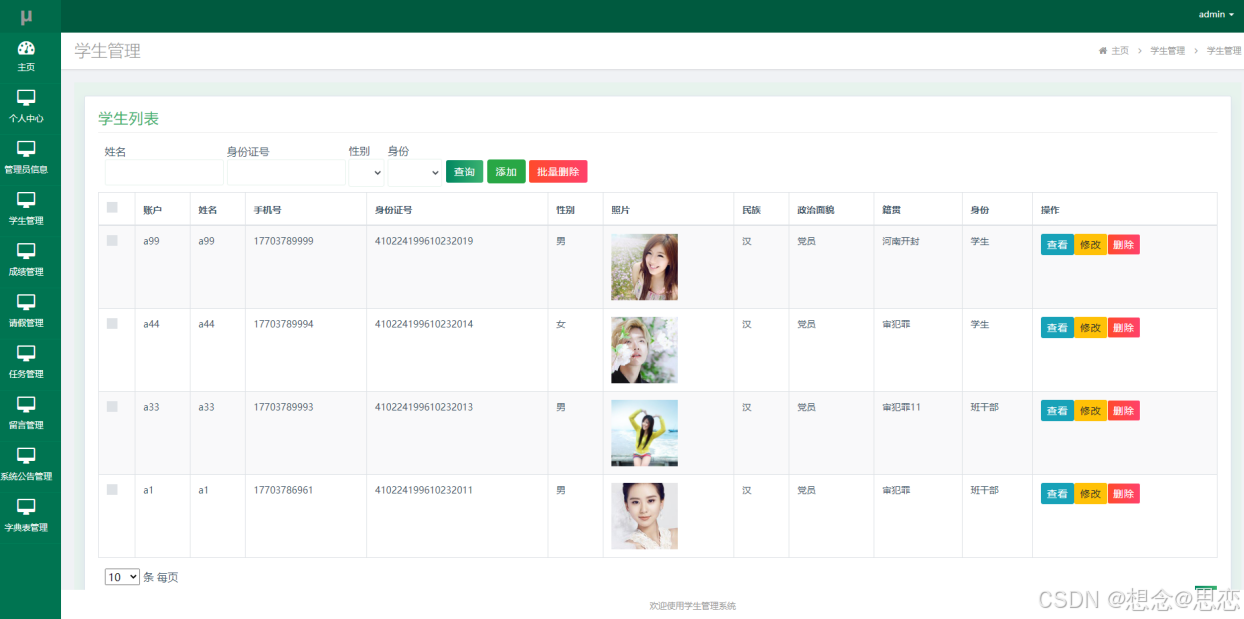Click 删除 for student a99

point(1123,245)
